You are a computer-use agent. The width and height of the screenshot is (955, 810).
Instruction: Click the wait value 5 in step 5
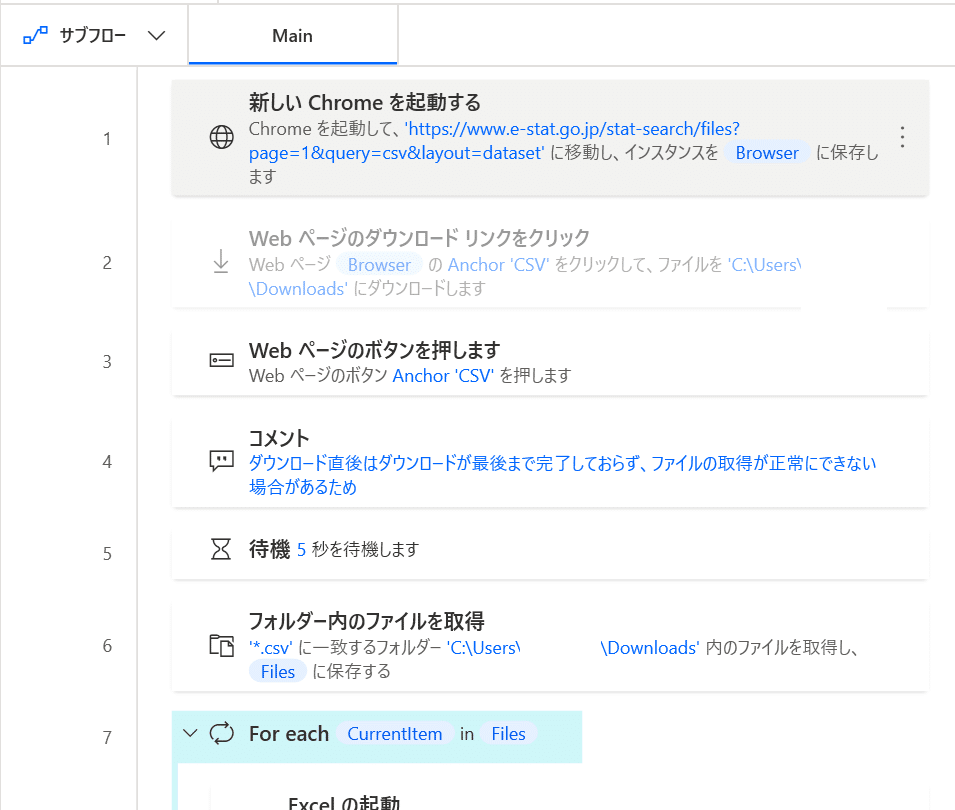point(301,549)
